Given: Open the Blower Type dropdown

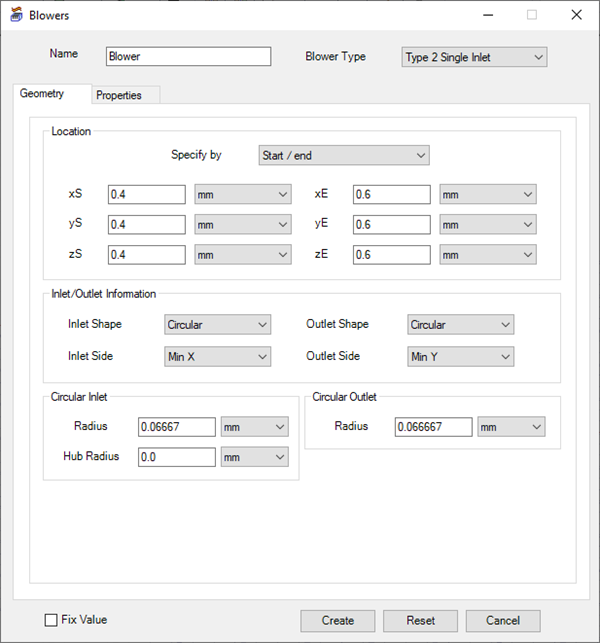Looking at the screenshot, I should (474, 57).
